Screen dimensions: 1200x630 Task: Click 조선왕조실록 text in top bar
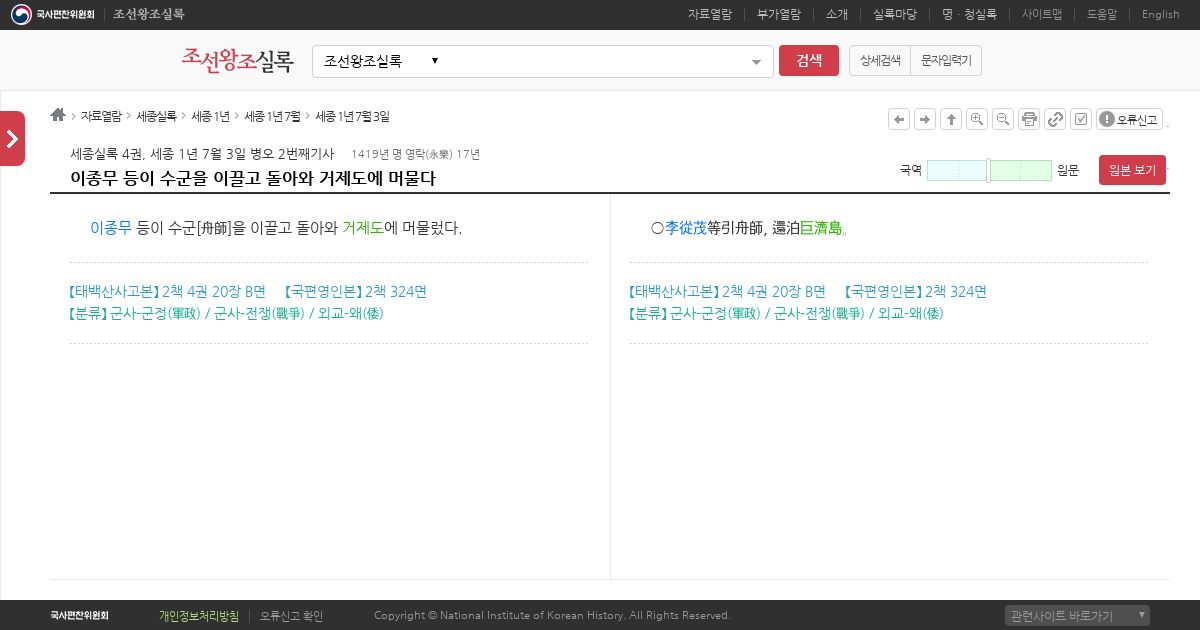(149, 14)
